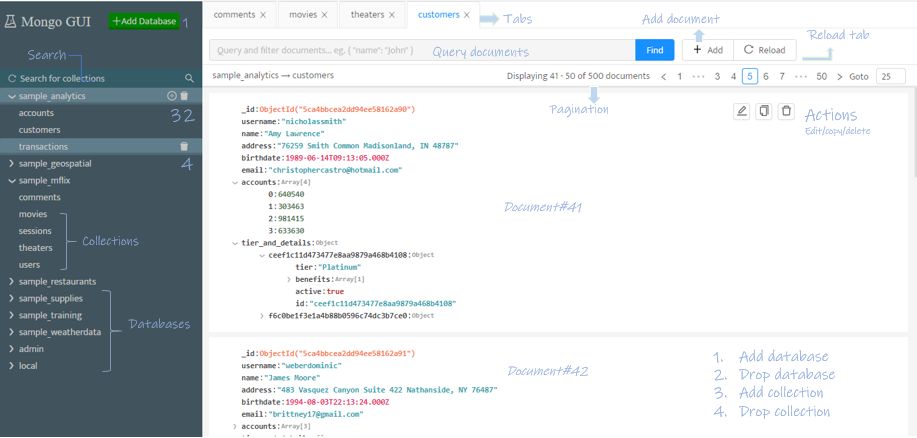Switch to the theaters tab
Image resolution: width=917 pixels, height=438 pixels.
point(367,15)
